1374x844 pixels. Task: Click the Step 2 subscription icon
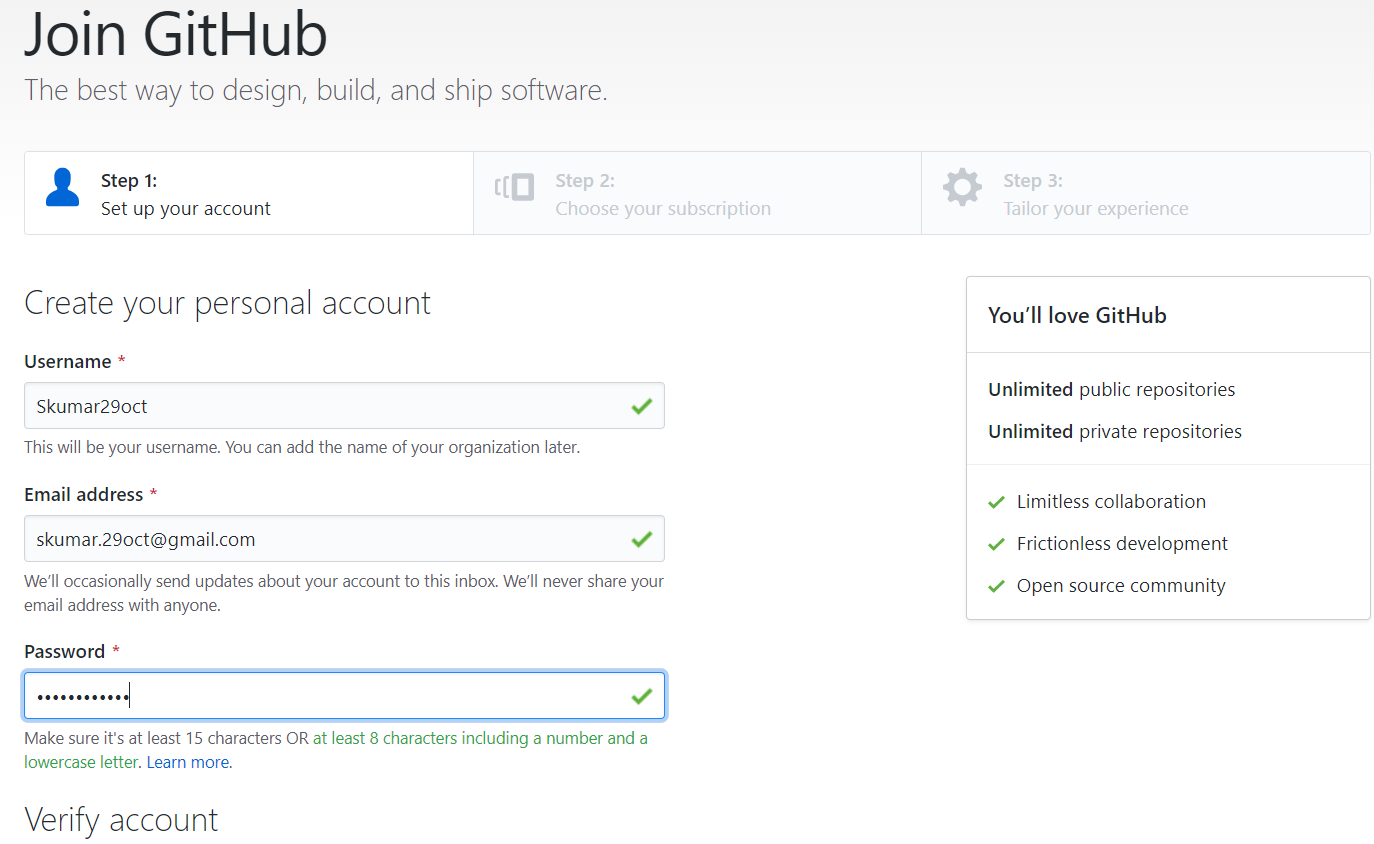[x=515, y=187]
